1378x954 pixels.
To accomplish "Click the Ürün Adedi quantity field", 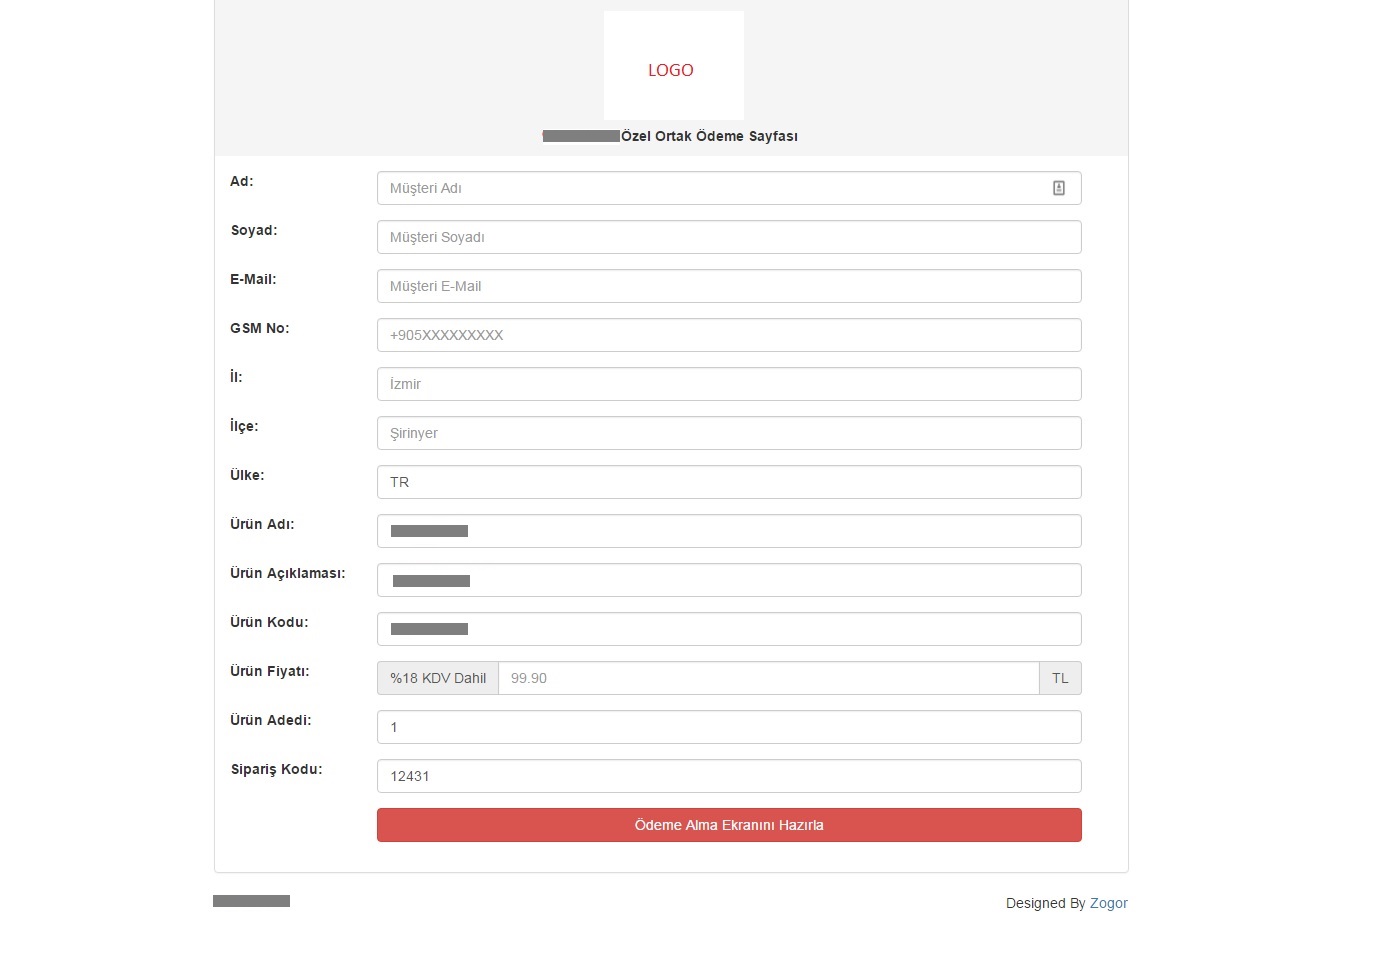I will pos(728,727).
